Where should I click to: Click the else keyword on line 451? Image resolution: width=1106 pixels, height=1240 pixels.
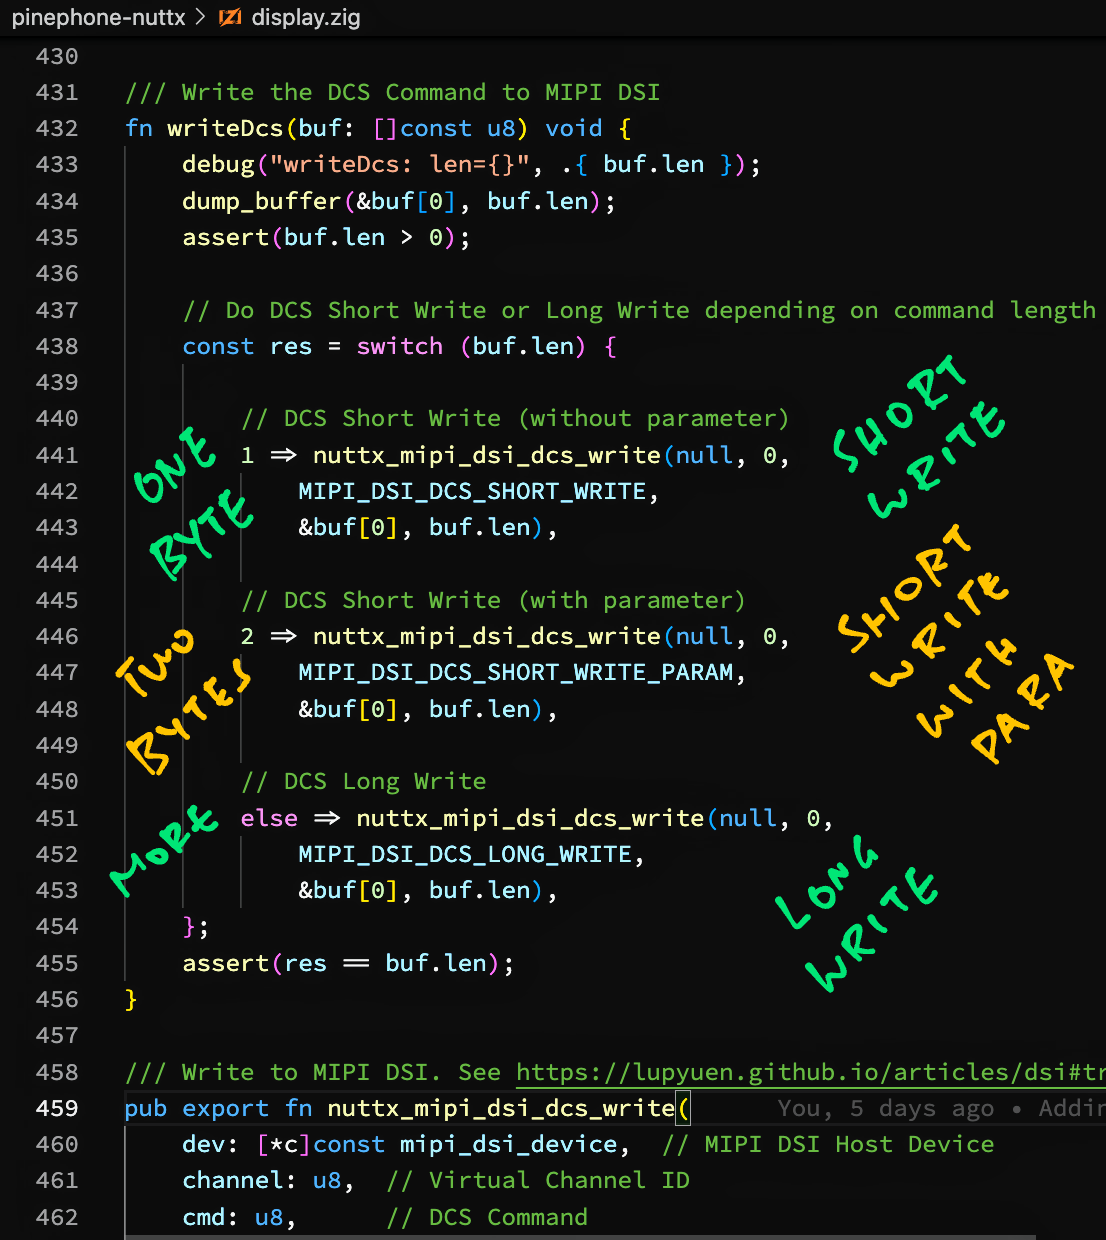269,818
